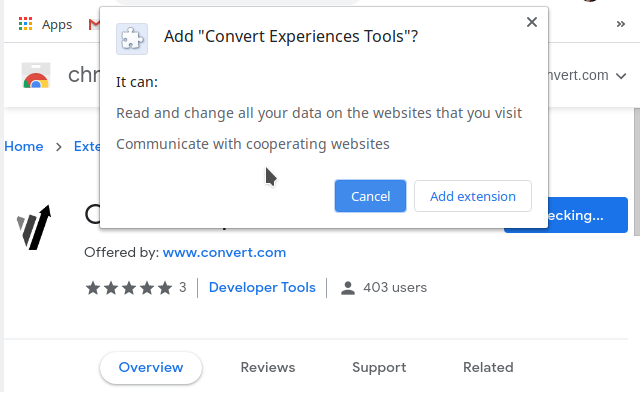Click the '403 users' text

click(x=395, y=287)
